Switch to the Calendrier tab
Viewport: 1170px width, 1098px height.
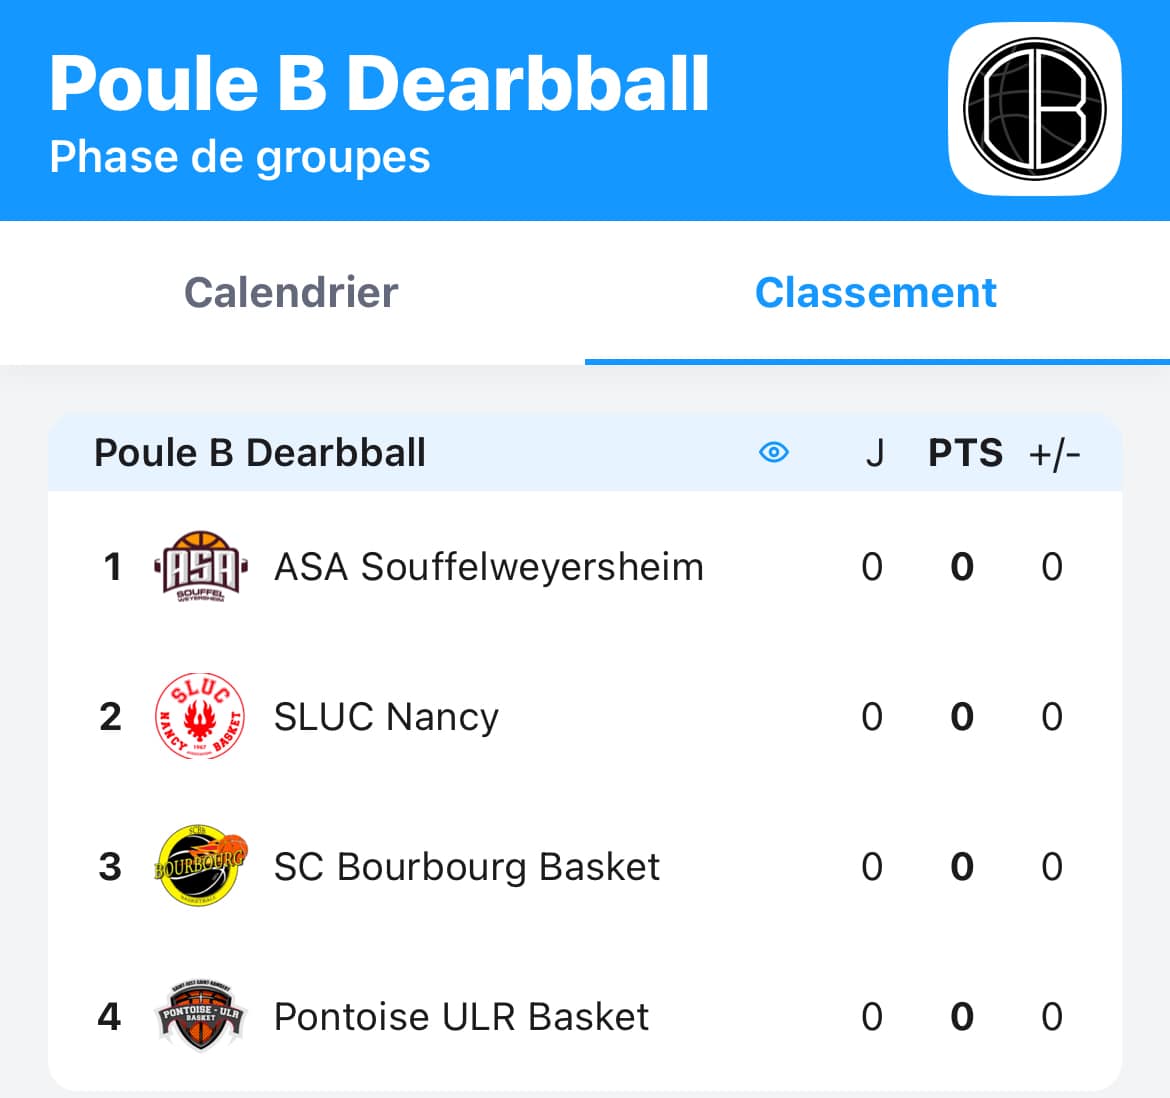[x=291, y=293]
